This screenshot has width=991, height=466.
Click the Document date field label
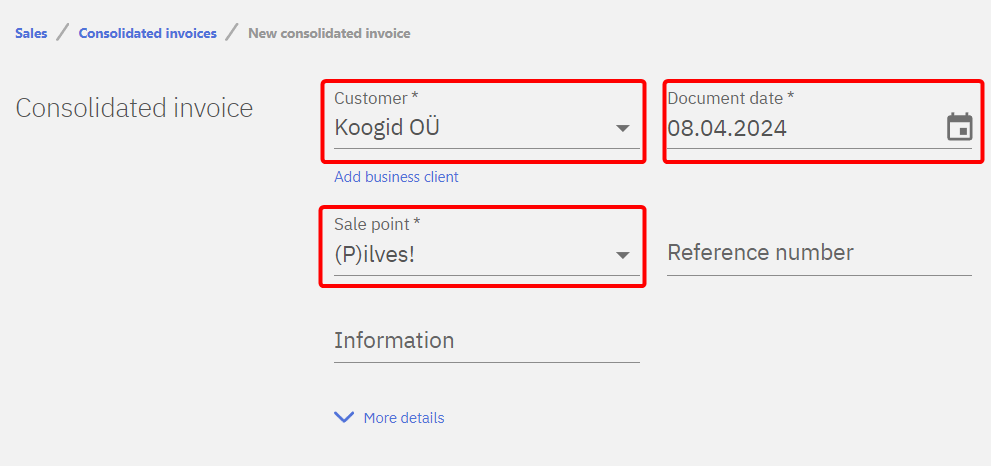coord(730,98)
